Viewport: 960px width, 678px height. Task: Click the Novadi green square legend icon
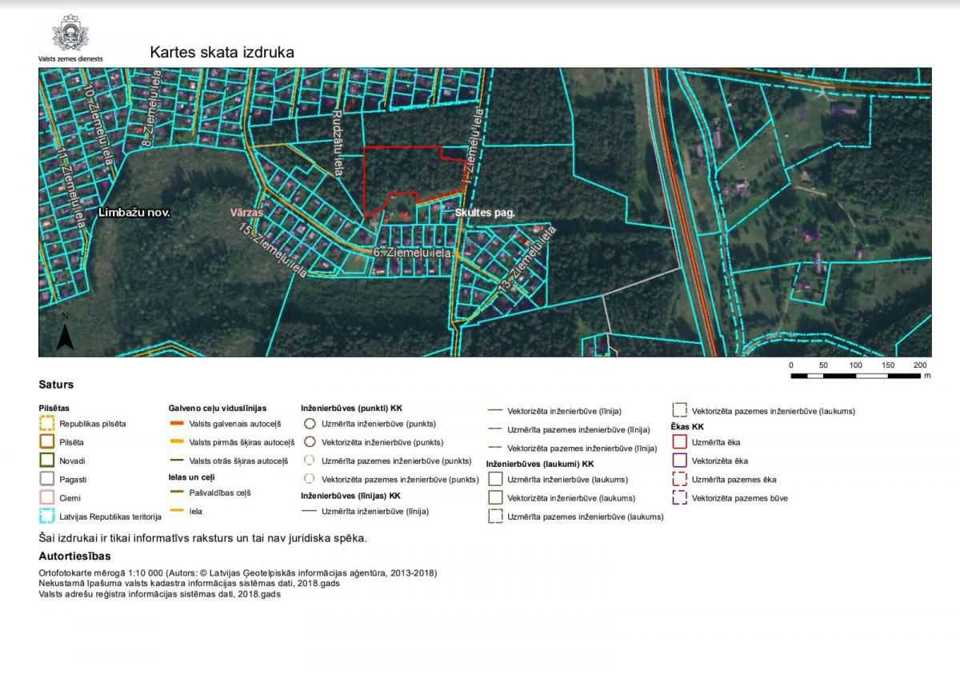46,460
